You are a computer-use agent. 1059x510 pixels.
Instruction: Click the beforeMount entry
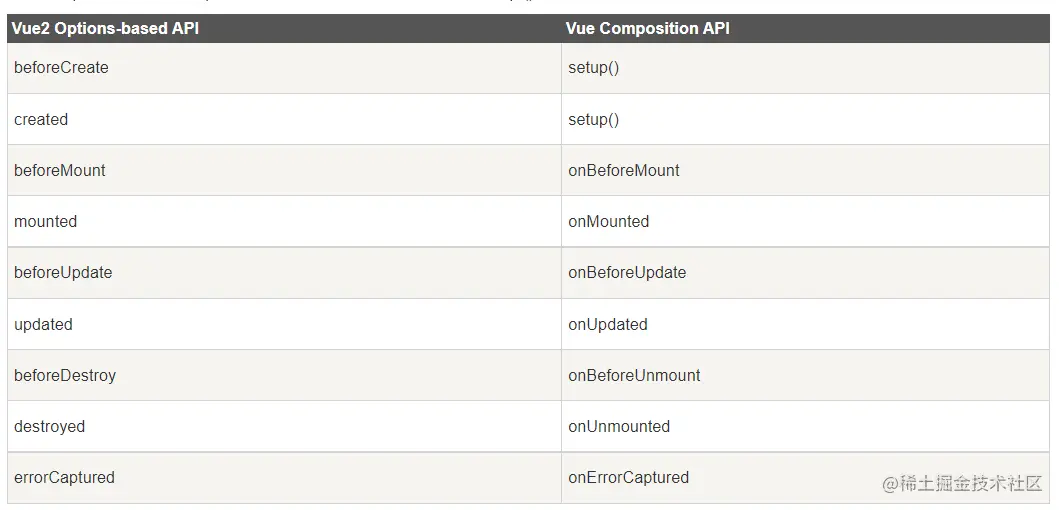(59, 170)
